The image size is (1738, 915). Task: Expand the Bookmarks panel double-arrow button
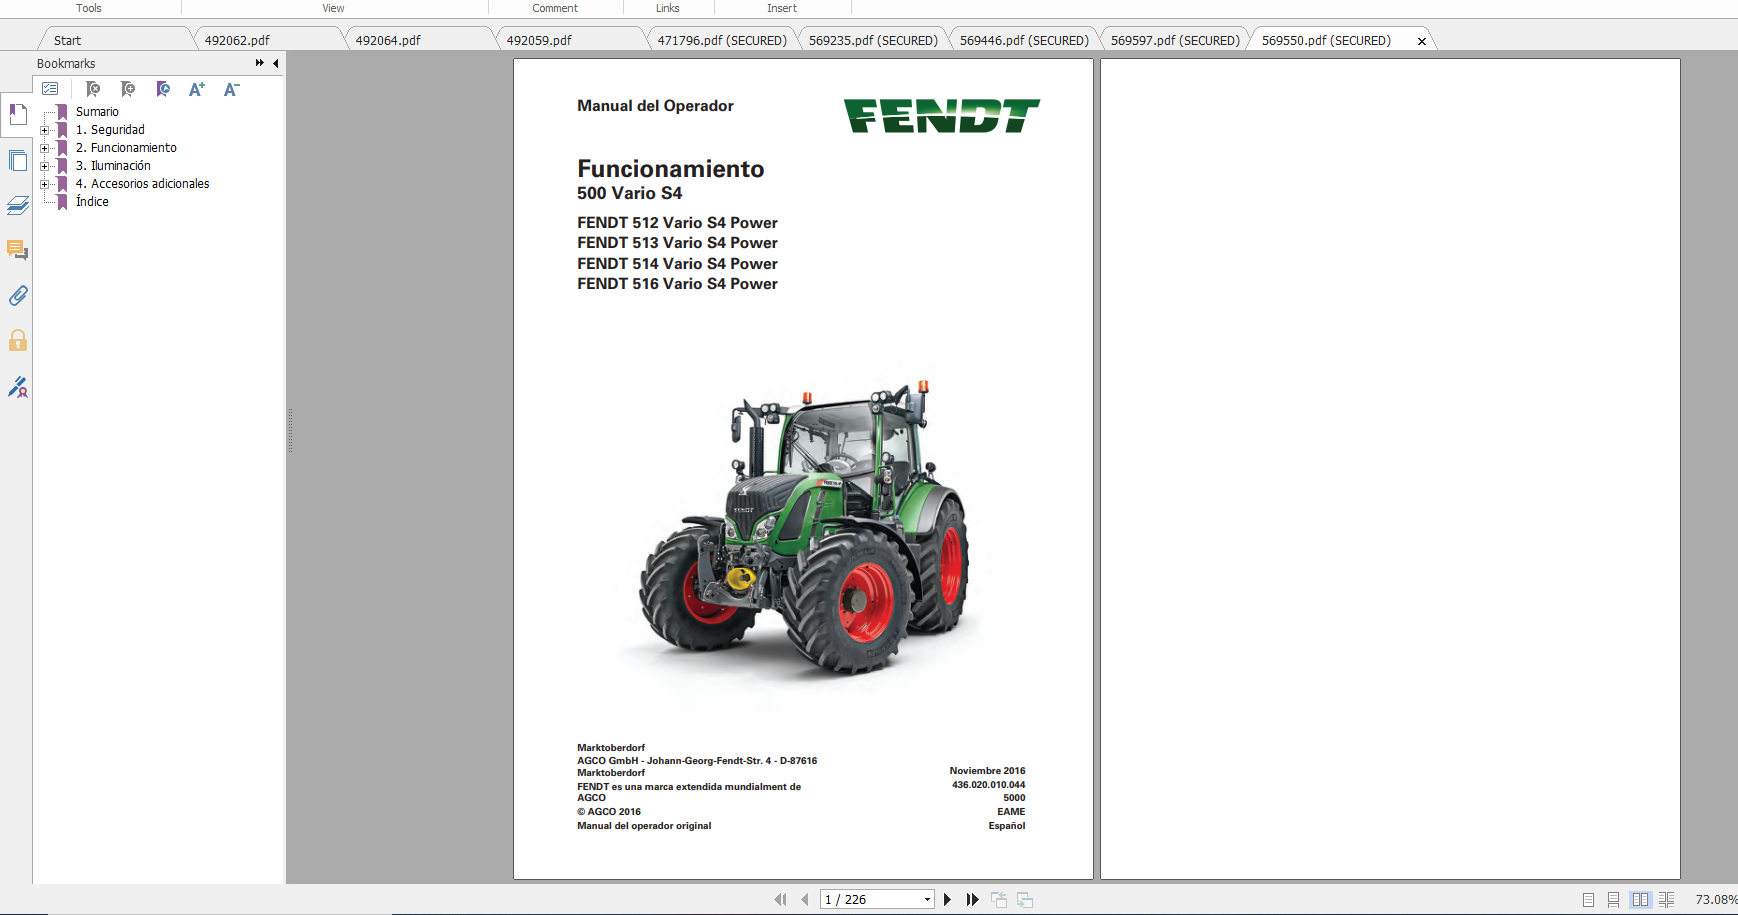click(x=260, y=63)
